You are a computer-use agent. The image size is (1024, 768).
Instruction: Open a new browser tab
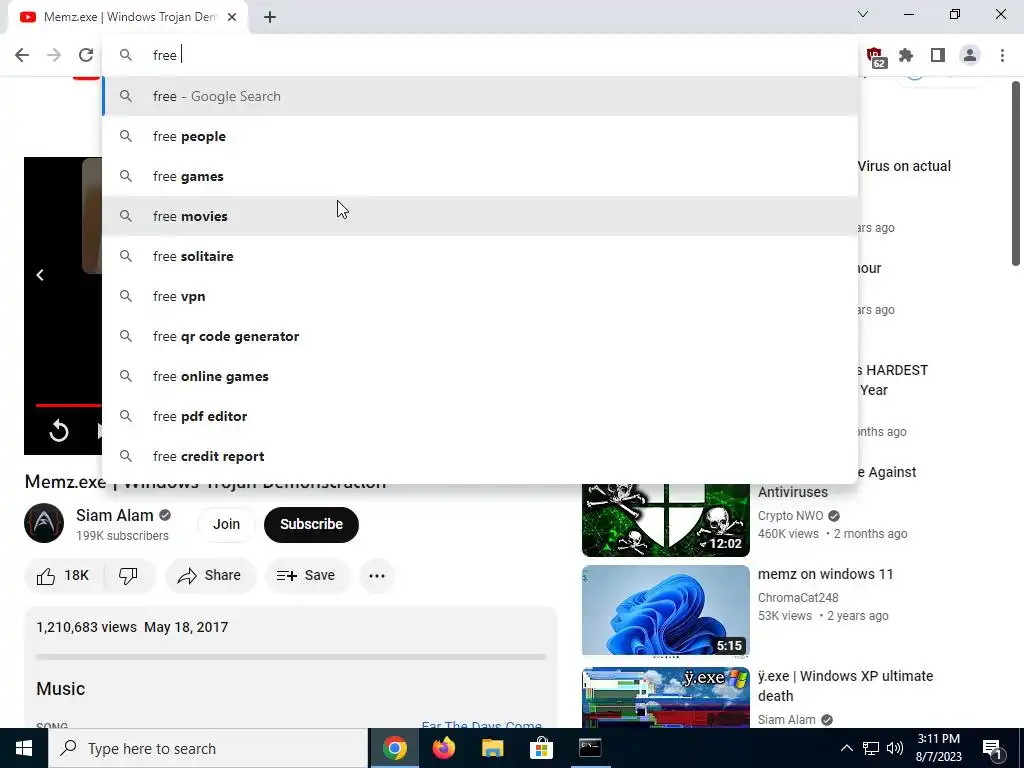pos(270,17)
